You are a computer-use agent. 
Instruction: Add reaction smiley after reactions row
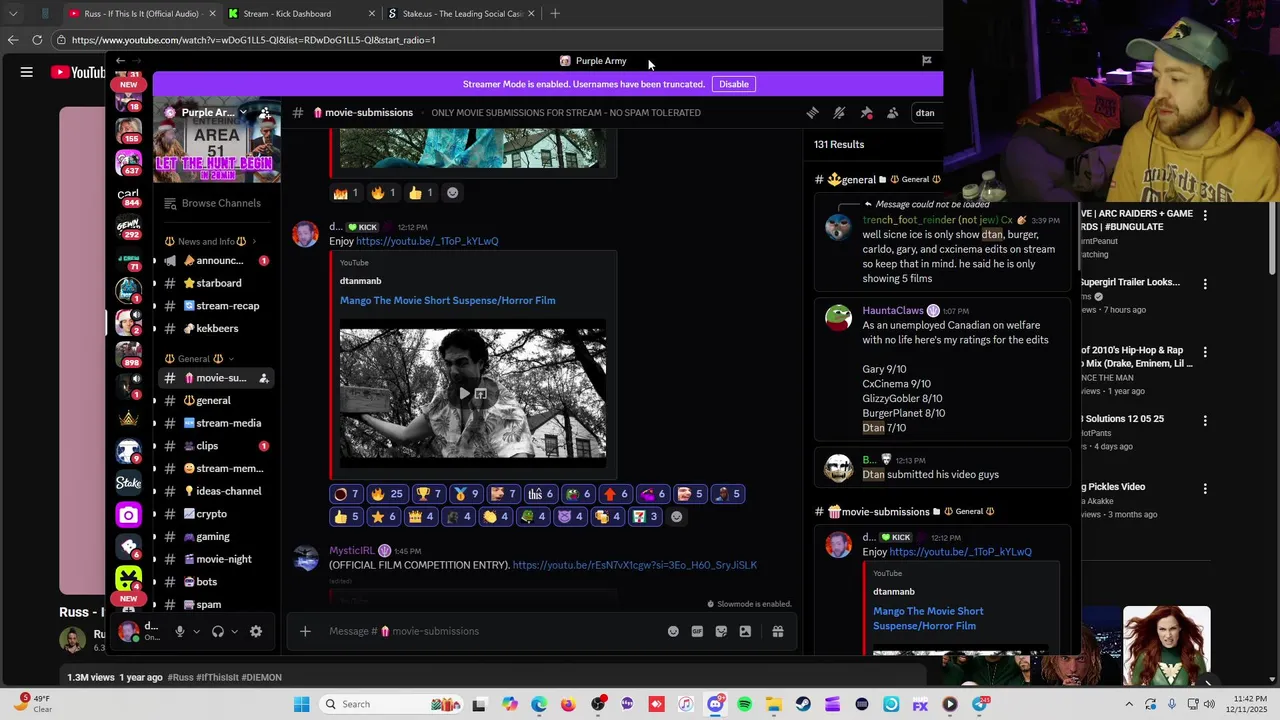(676, 517)
